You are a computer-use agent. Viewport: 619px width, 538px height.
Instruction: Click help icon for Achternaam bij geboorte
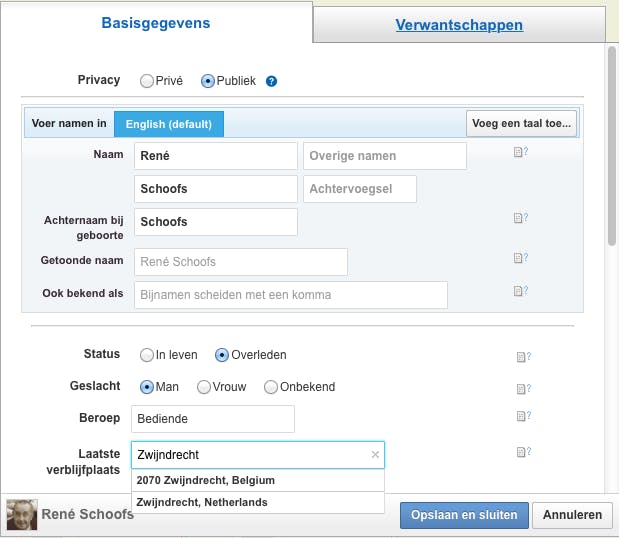click(520, 218)
